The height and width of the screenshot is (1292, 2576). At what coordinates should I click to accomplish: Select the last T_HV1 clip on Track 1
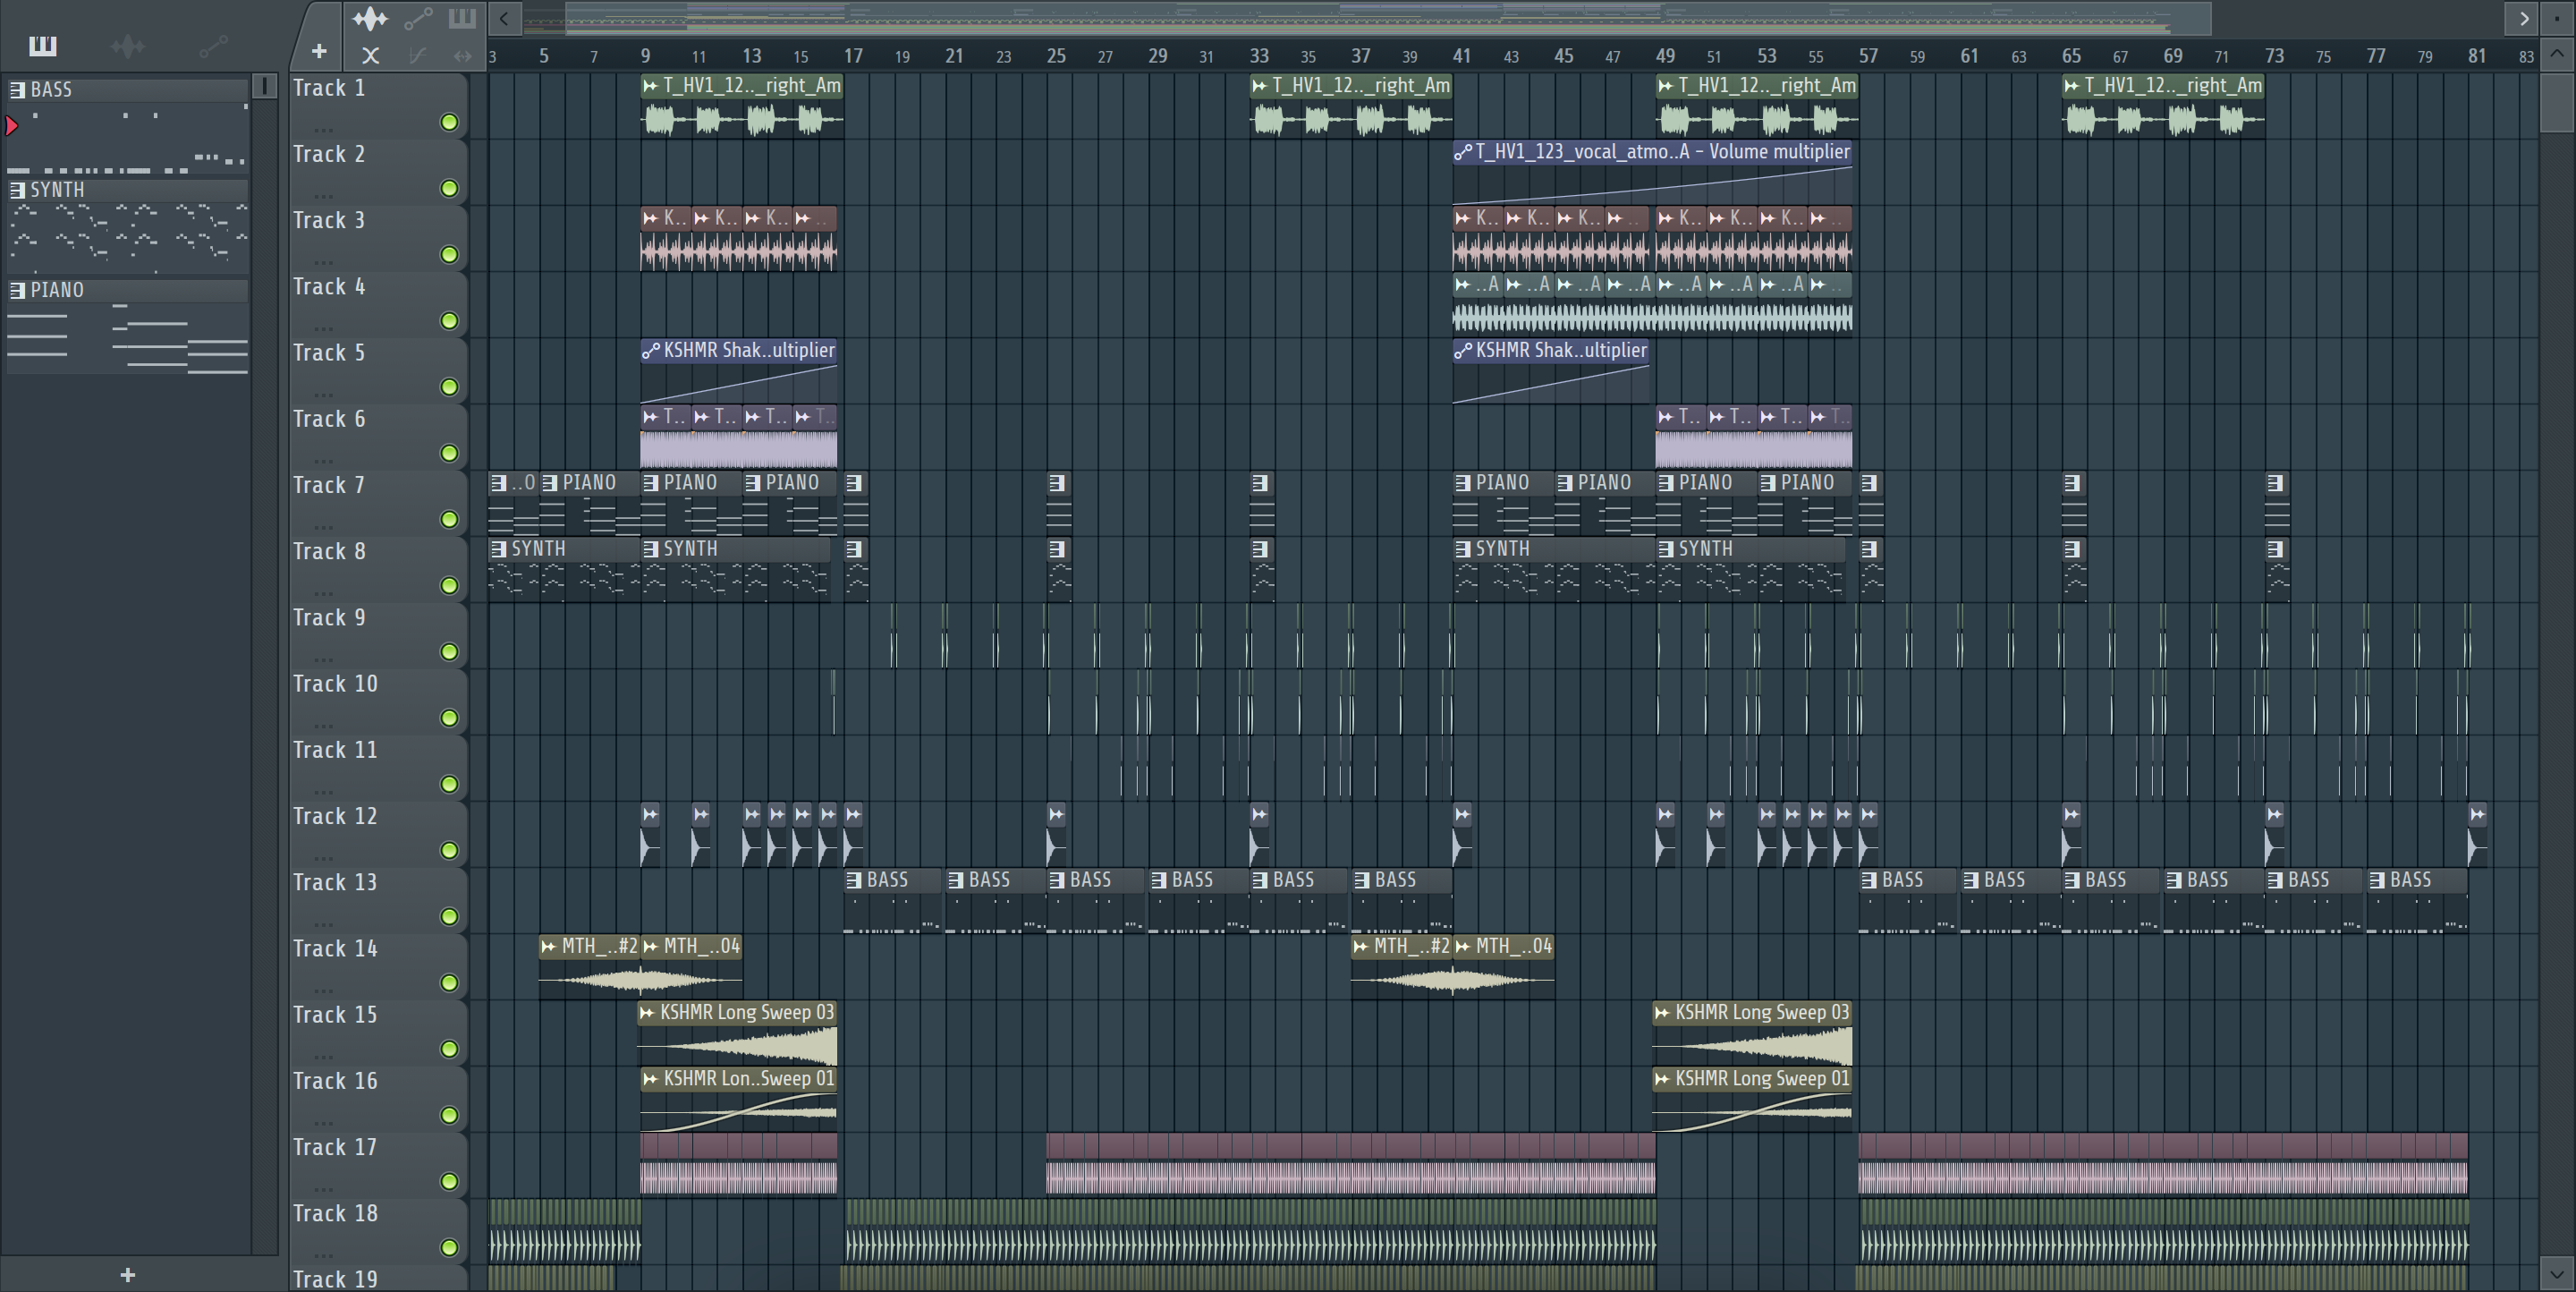click(2163, 104)
